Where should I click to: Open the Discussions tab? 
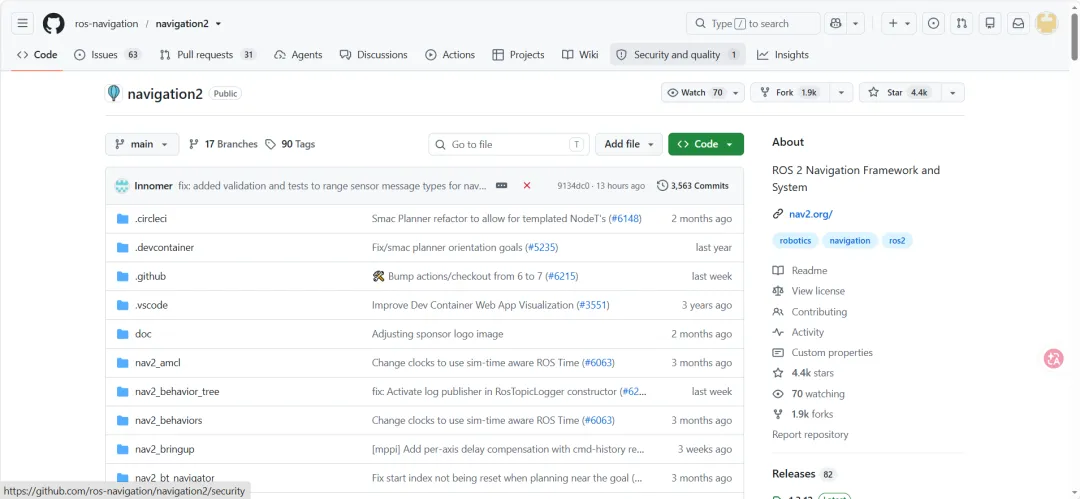coord(373,54)
